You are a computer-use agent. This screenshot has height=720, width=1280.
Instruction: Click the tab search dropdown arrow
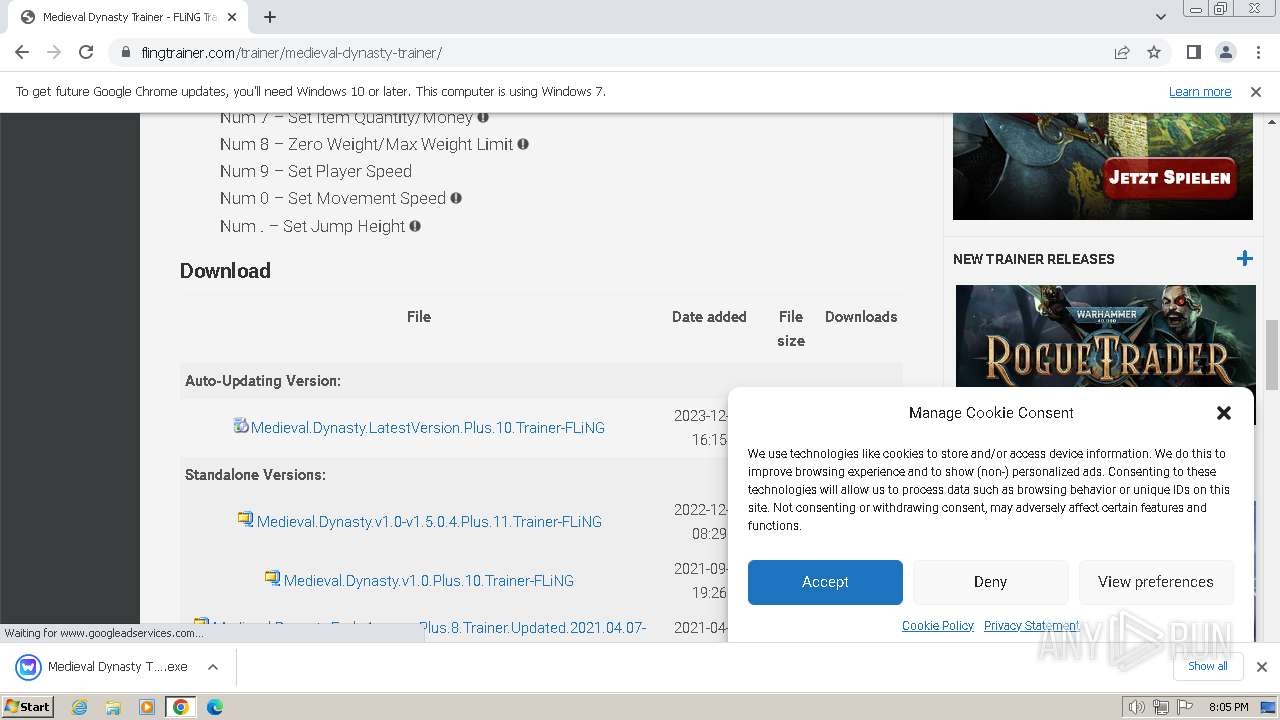point(1160,17)
